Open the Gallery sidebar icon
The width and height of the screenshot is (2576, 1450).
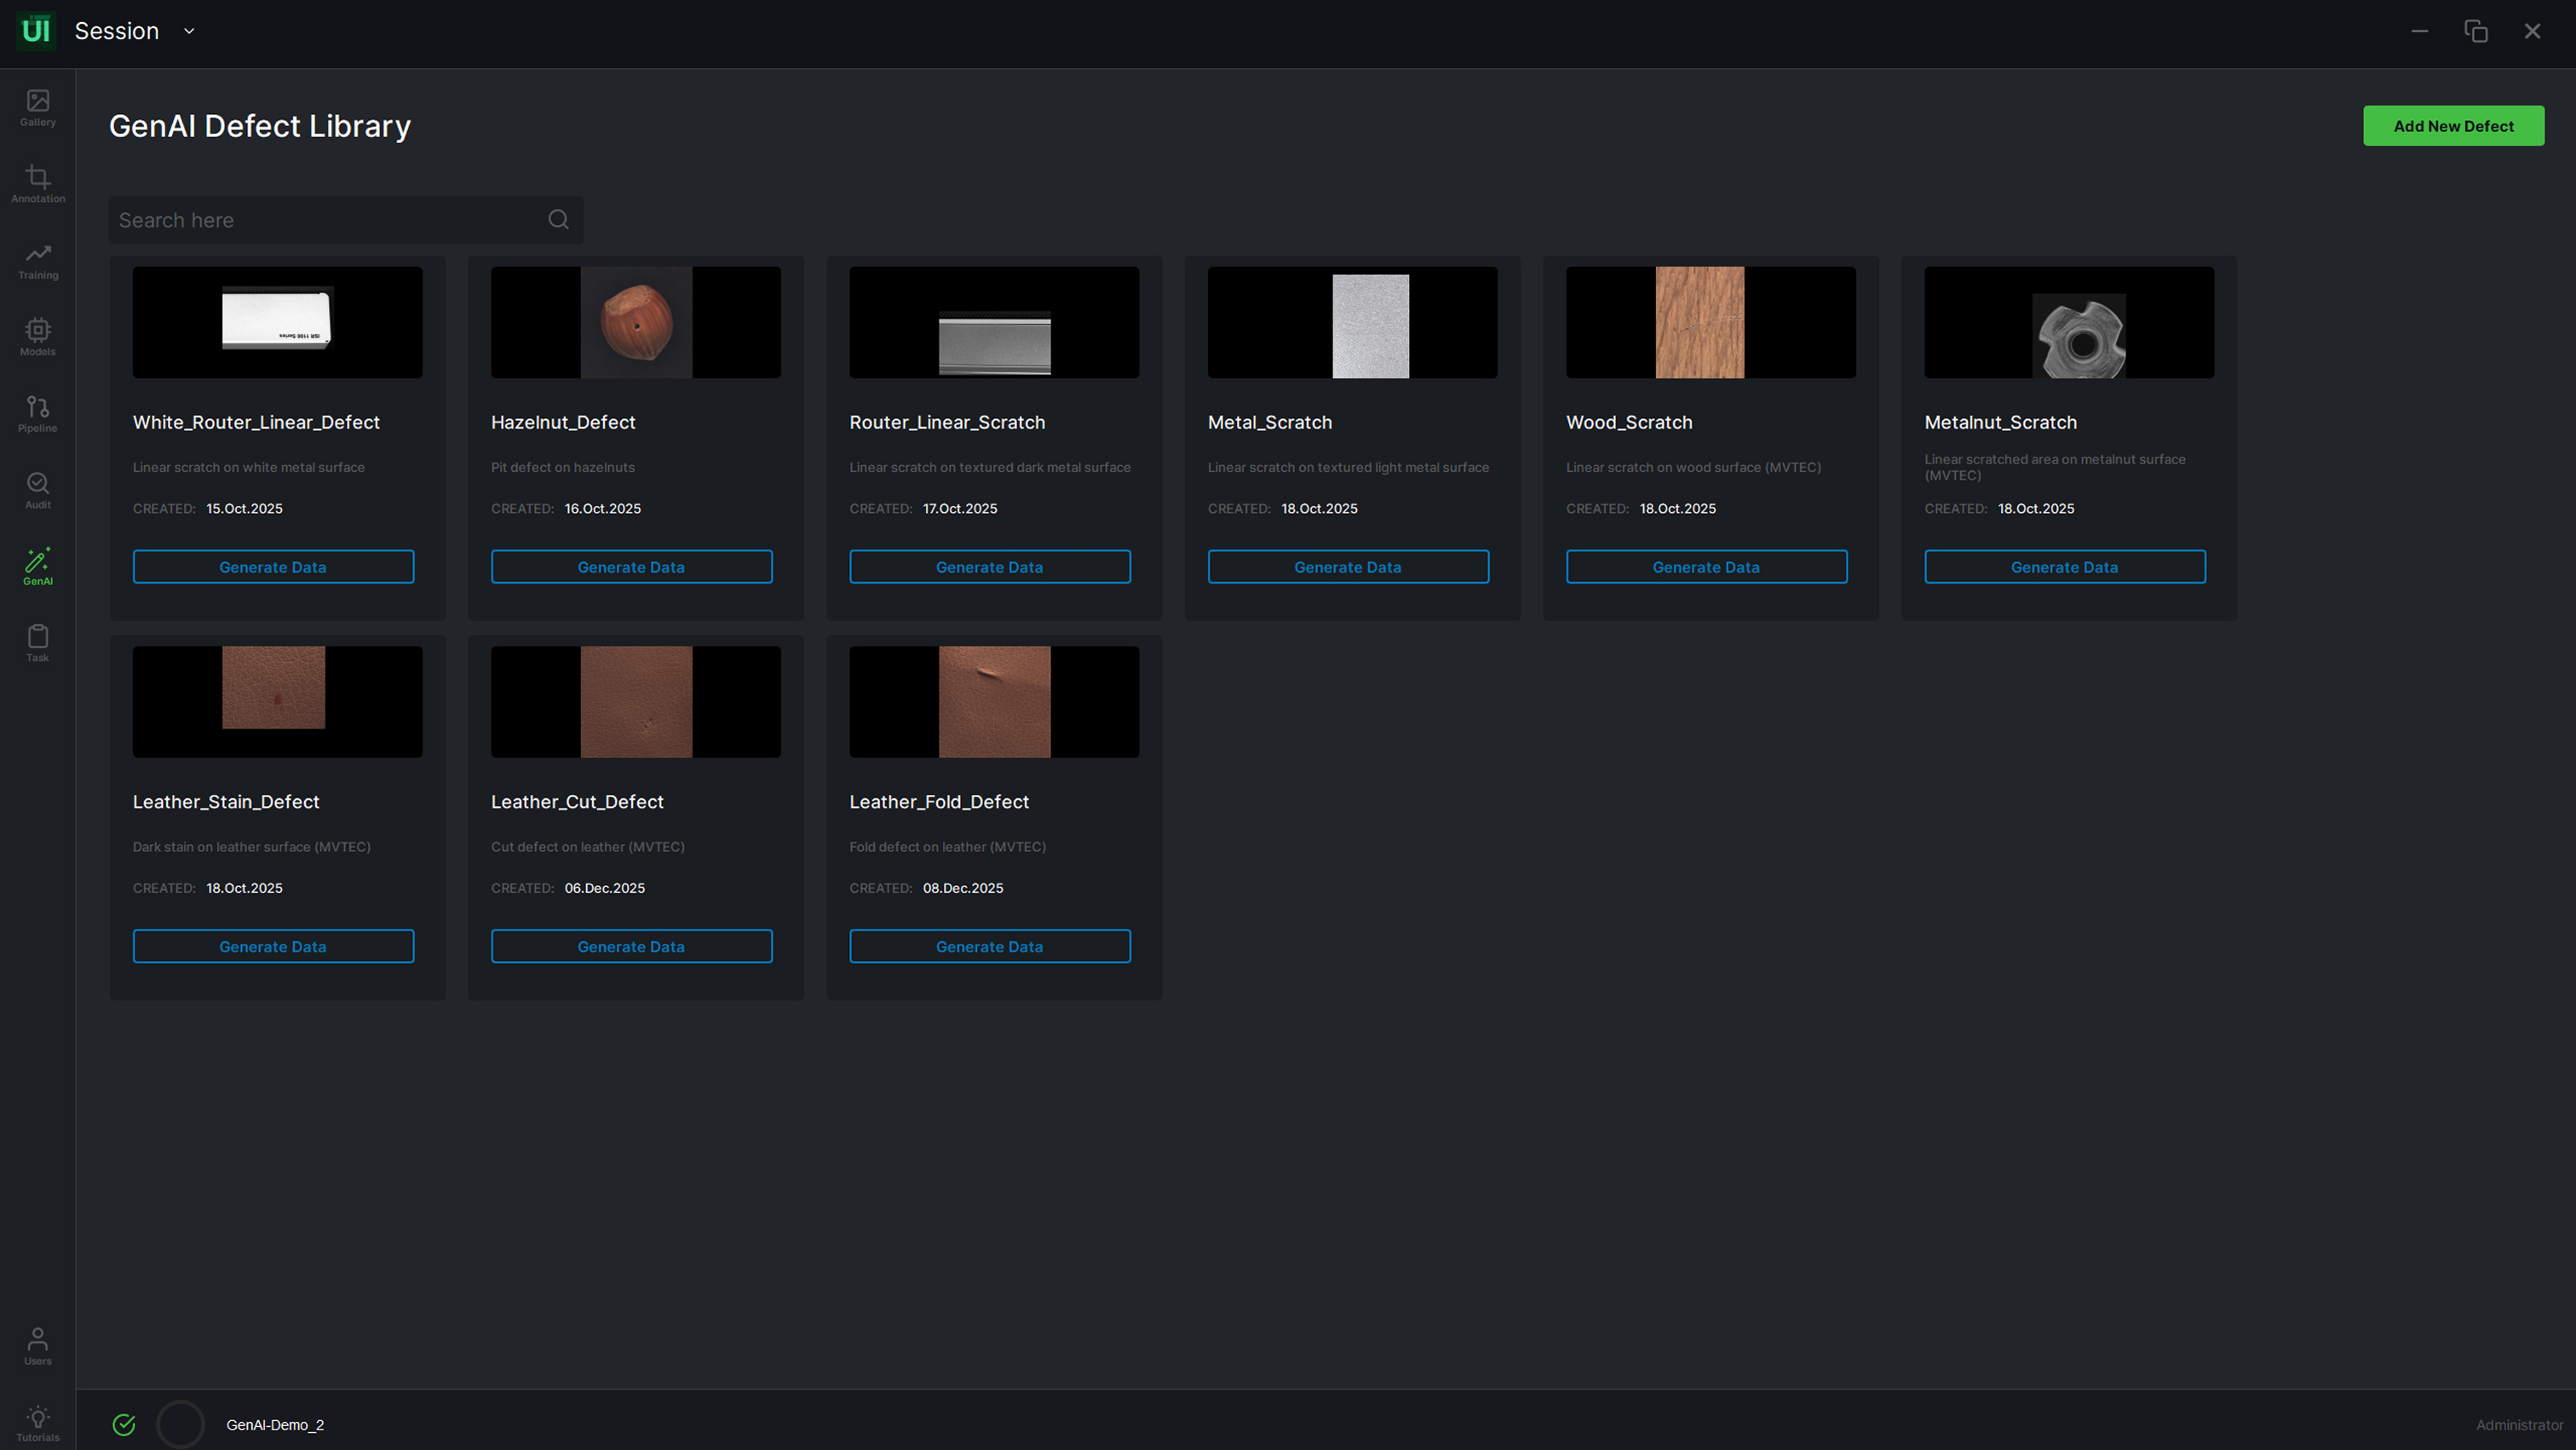(x=38, y=102)
